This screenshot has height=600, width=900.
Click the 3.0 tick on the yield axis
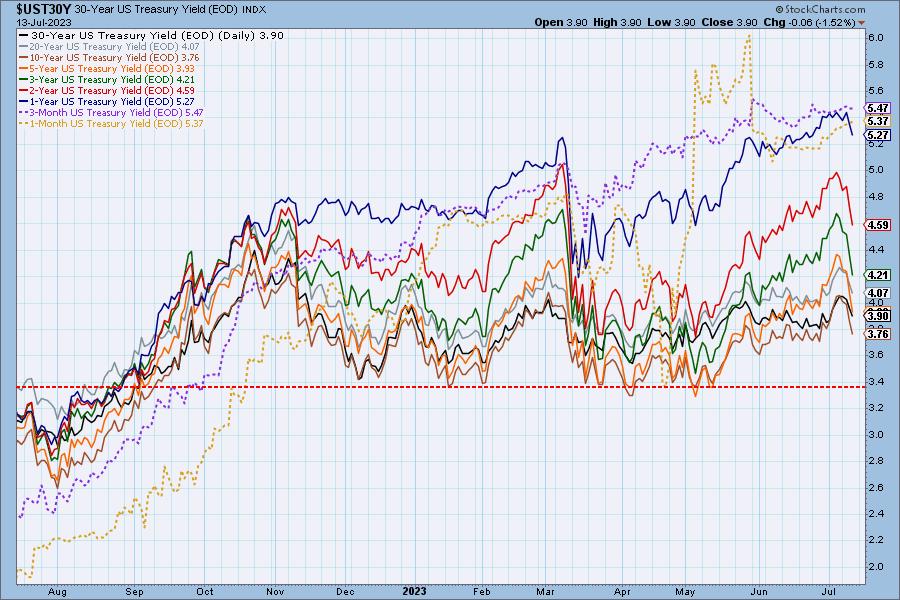(875, 434)
